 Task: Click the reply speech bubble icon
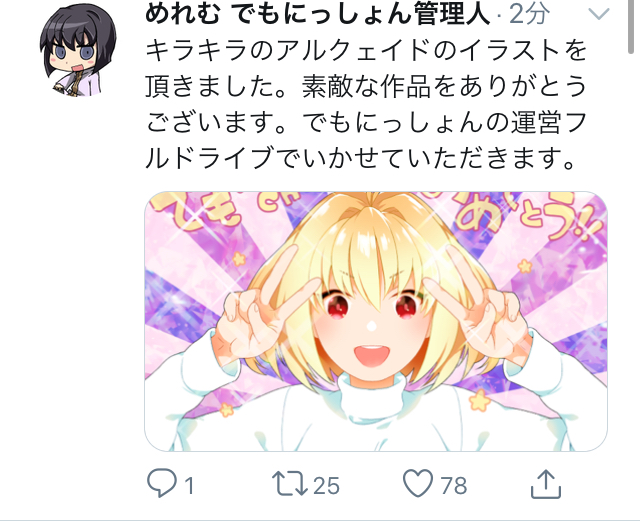pos(162,483)
